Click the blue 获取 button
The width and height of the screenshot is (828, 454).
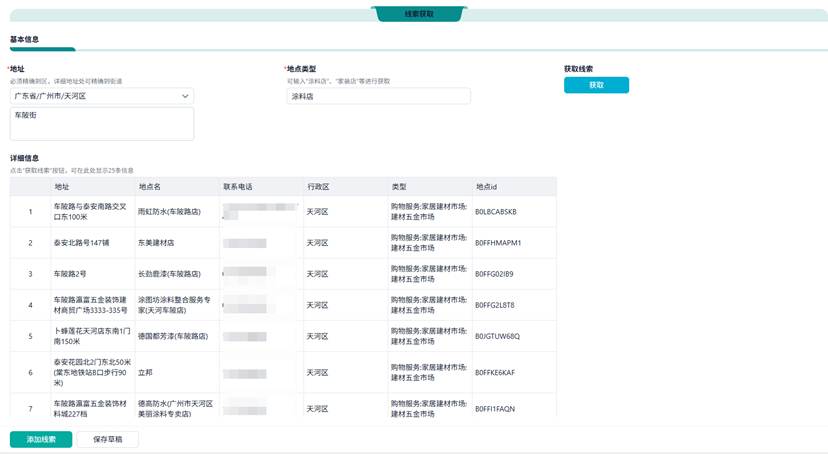click(596, 85)
